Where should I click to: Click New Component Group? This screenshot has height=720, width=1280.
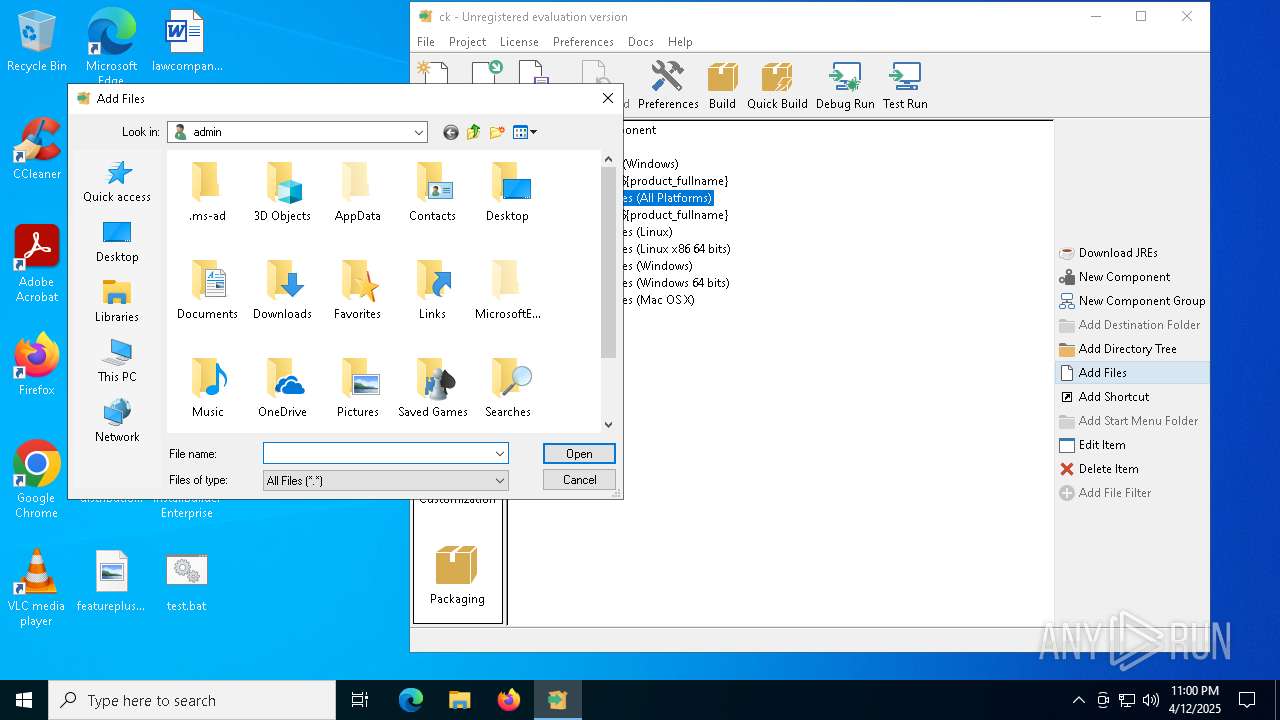click(x=1133, y=301)
